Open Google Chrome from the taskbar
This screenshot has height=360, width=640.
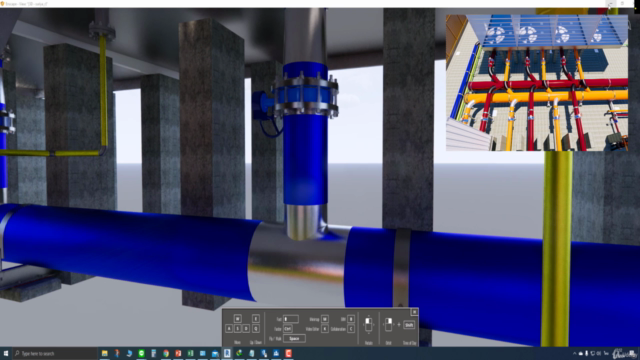tap(166, 353)
